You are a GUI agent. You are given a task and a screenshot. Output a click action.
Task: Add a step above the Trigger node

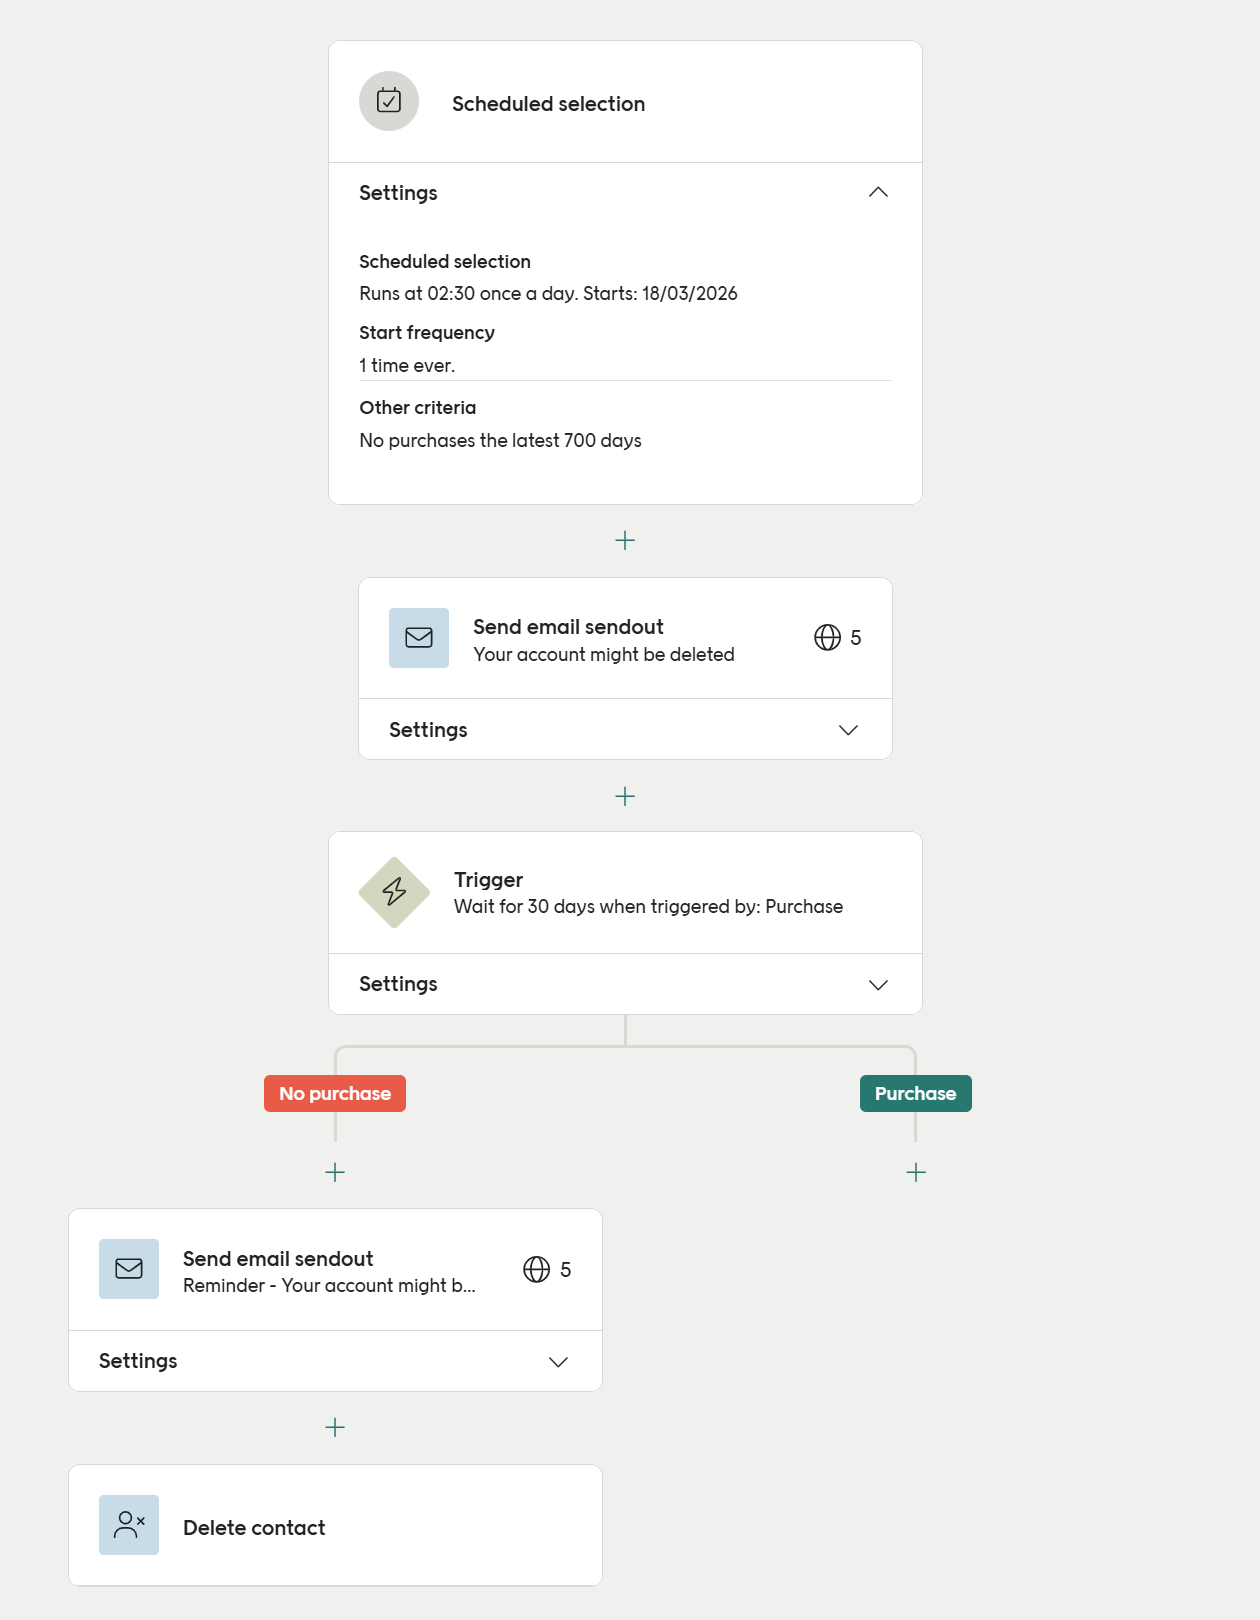[625, 797]
